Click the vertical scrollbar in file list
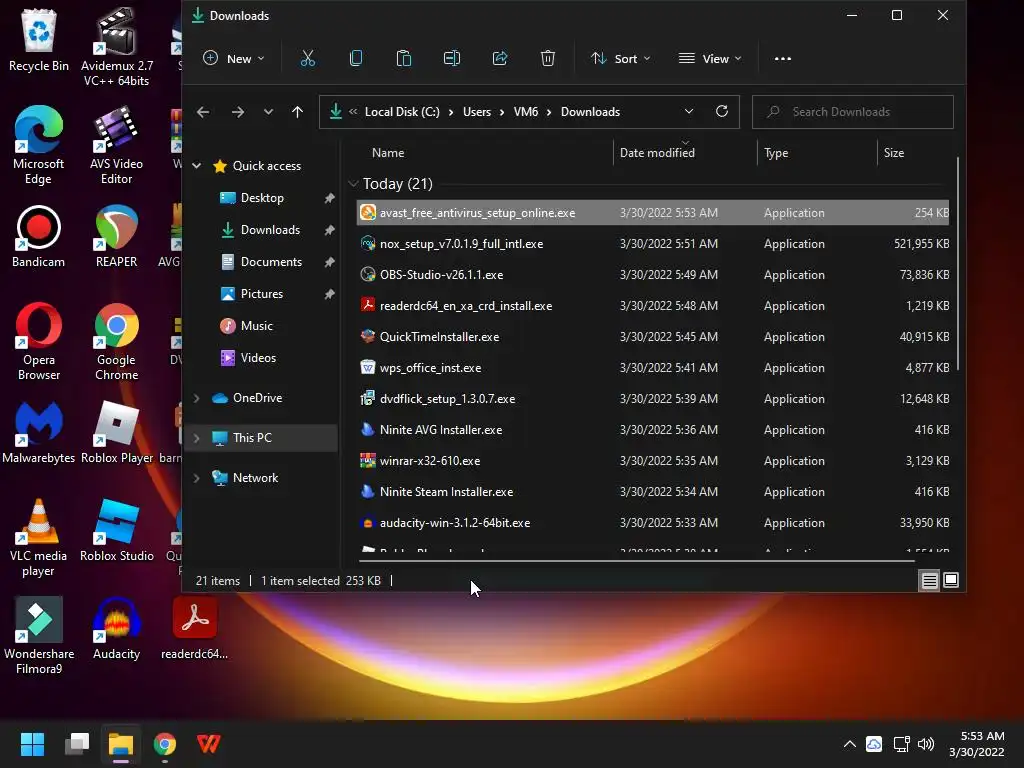 coord(958,264)
